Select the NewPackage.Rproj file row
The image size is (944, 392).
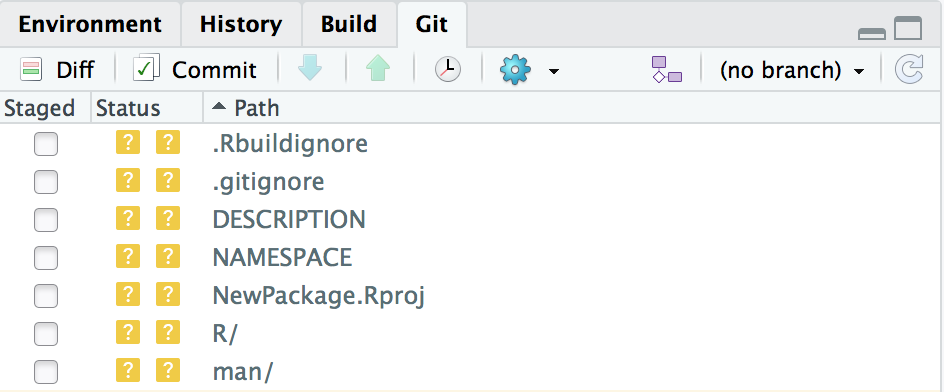pyautogui.click(x=472, y=296)
